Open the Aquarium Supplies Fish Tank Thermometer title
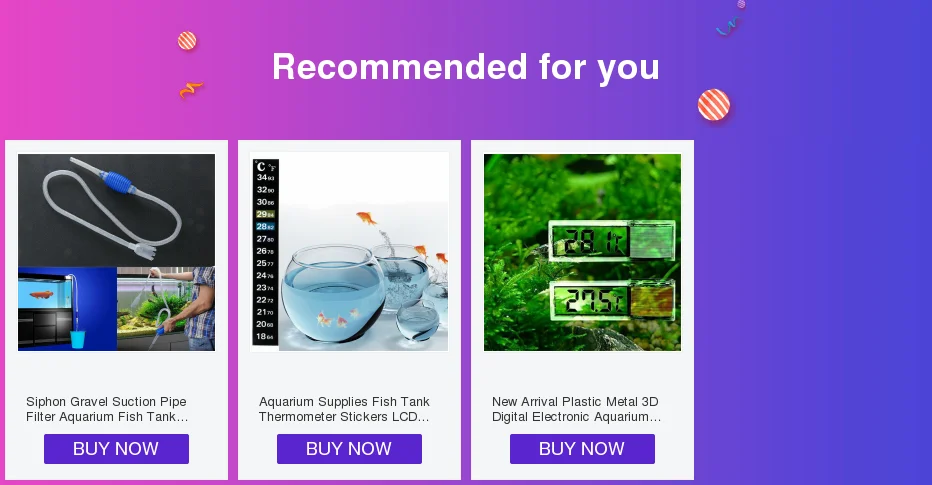The width and height of the screenshot is (932, 485). tap(344, 409)
